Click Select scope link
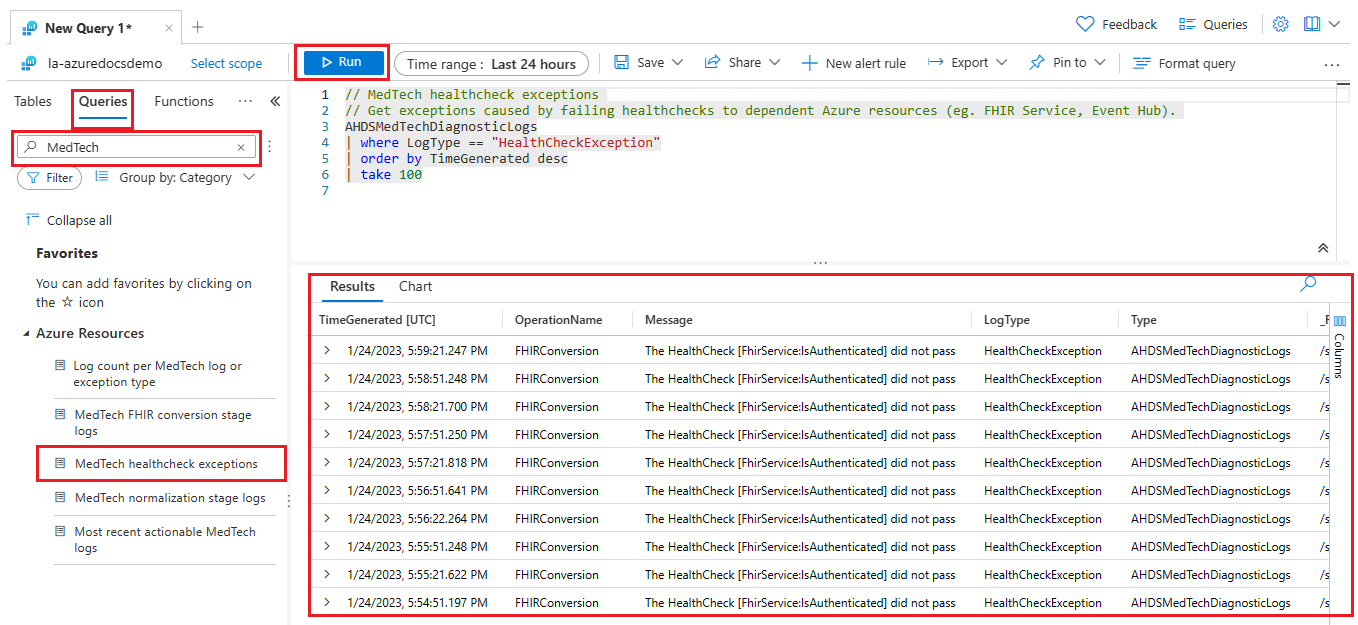 coord(226,63)
